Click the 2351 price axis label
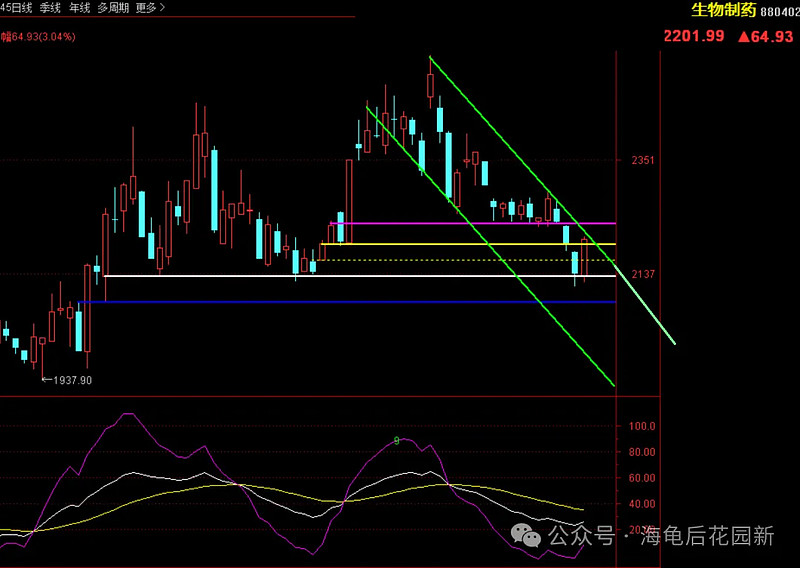The width and height of the screenshot is (800, 568). 642,160
